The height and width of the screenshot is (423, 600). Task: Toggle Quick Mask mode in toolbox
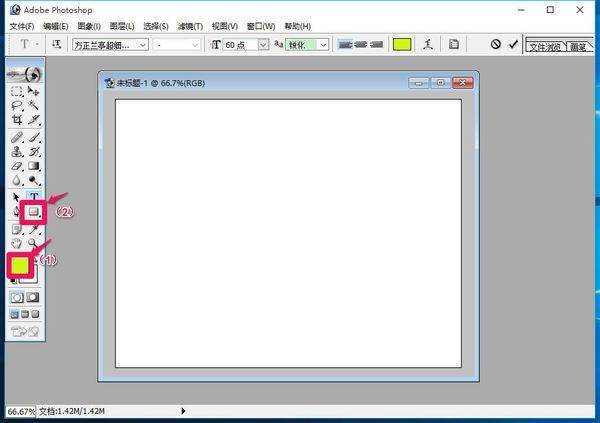pyautogui.click(x=33, y=297)
